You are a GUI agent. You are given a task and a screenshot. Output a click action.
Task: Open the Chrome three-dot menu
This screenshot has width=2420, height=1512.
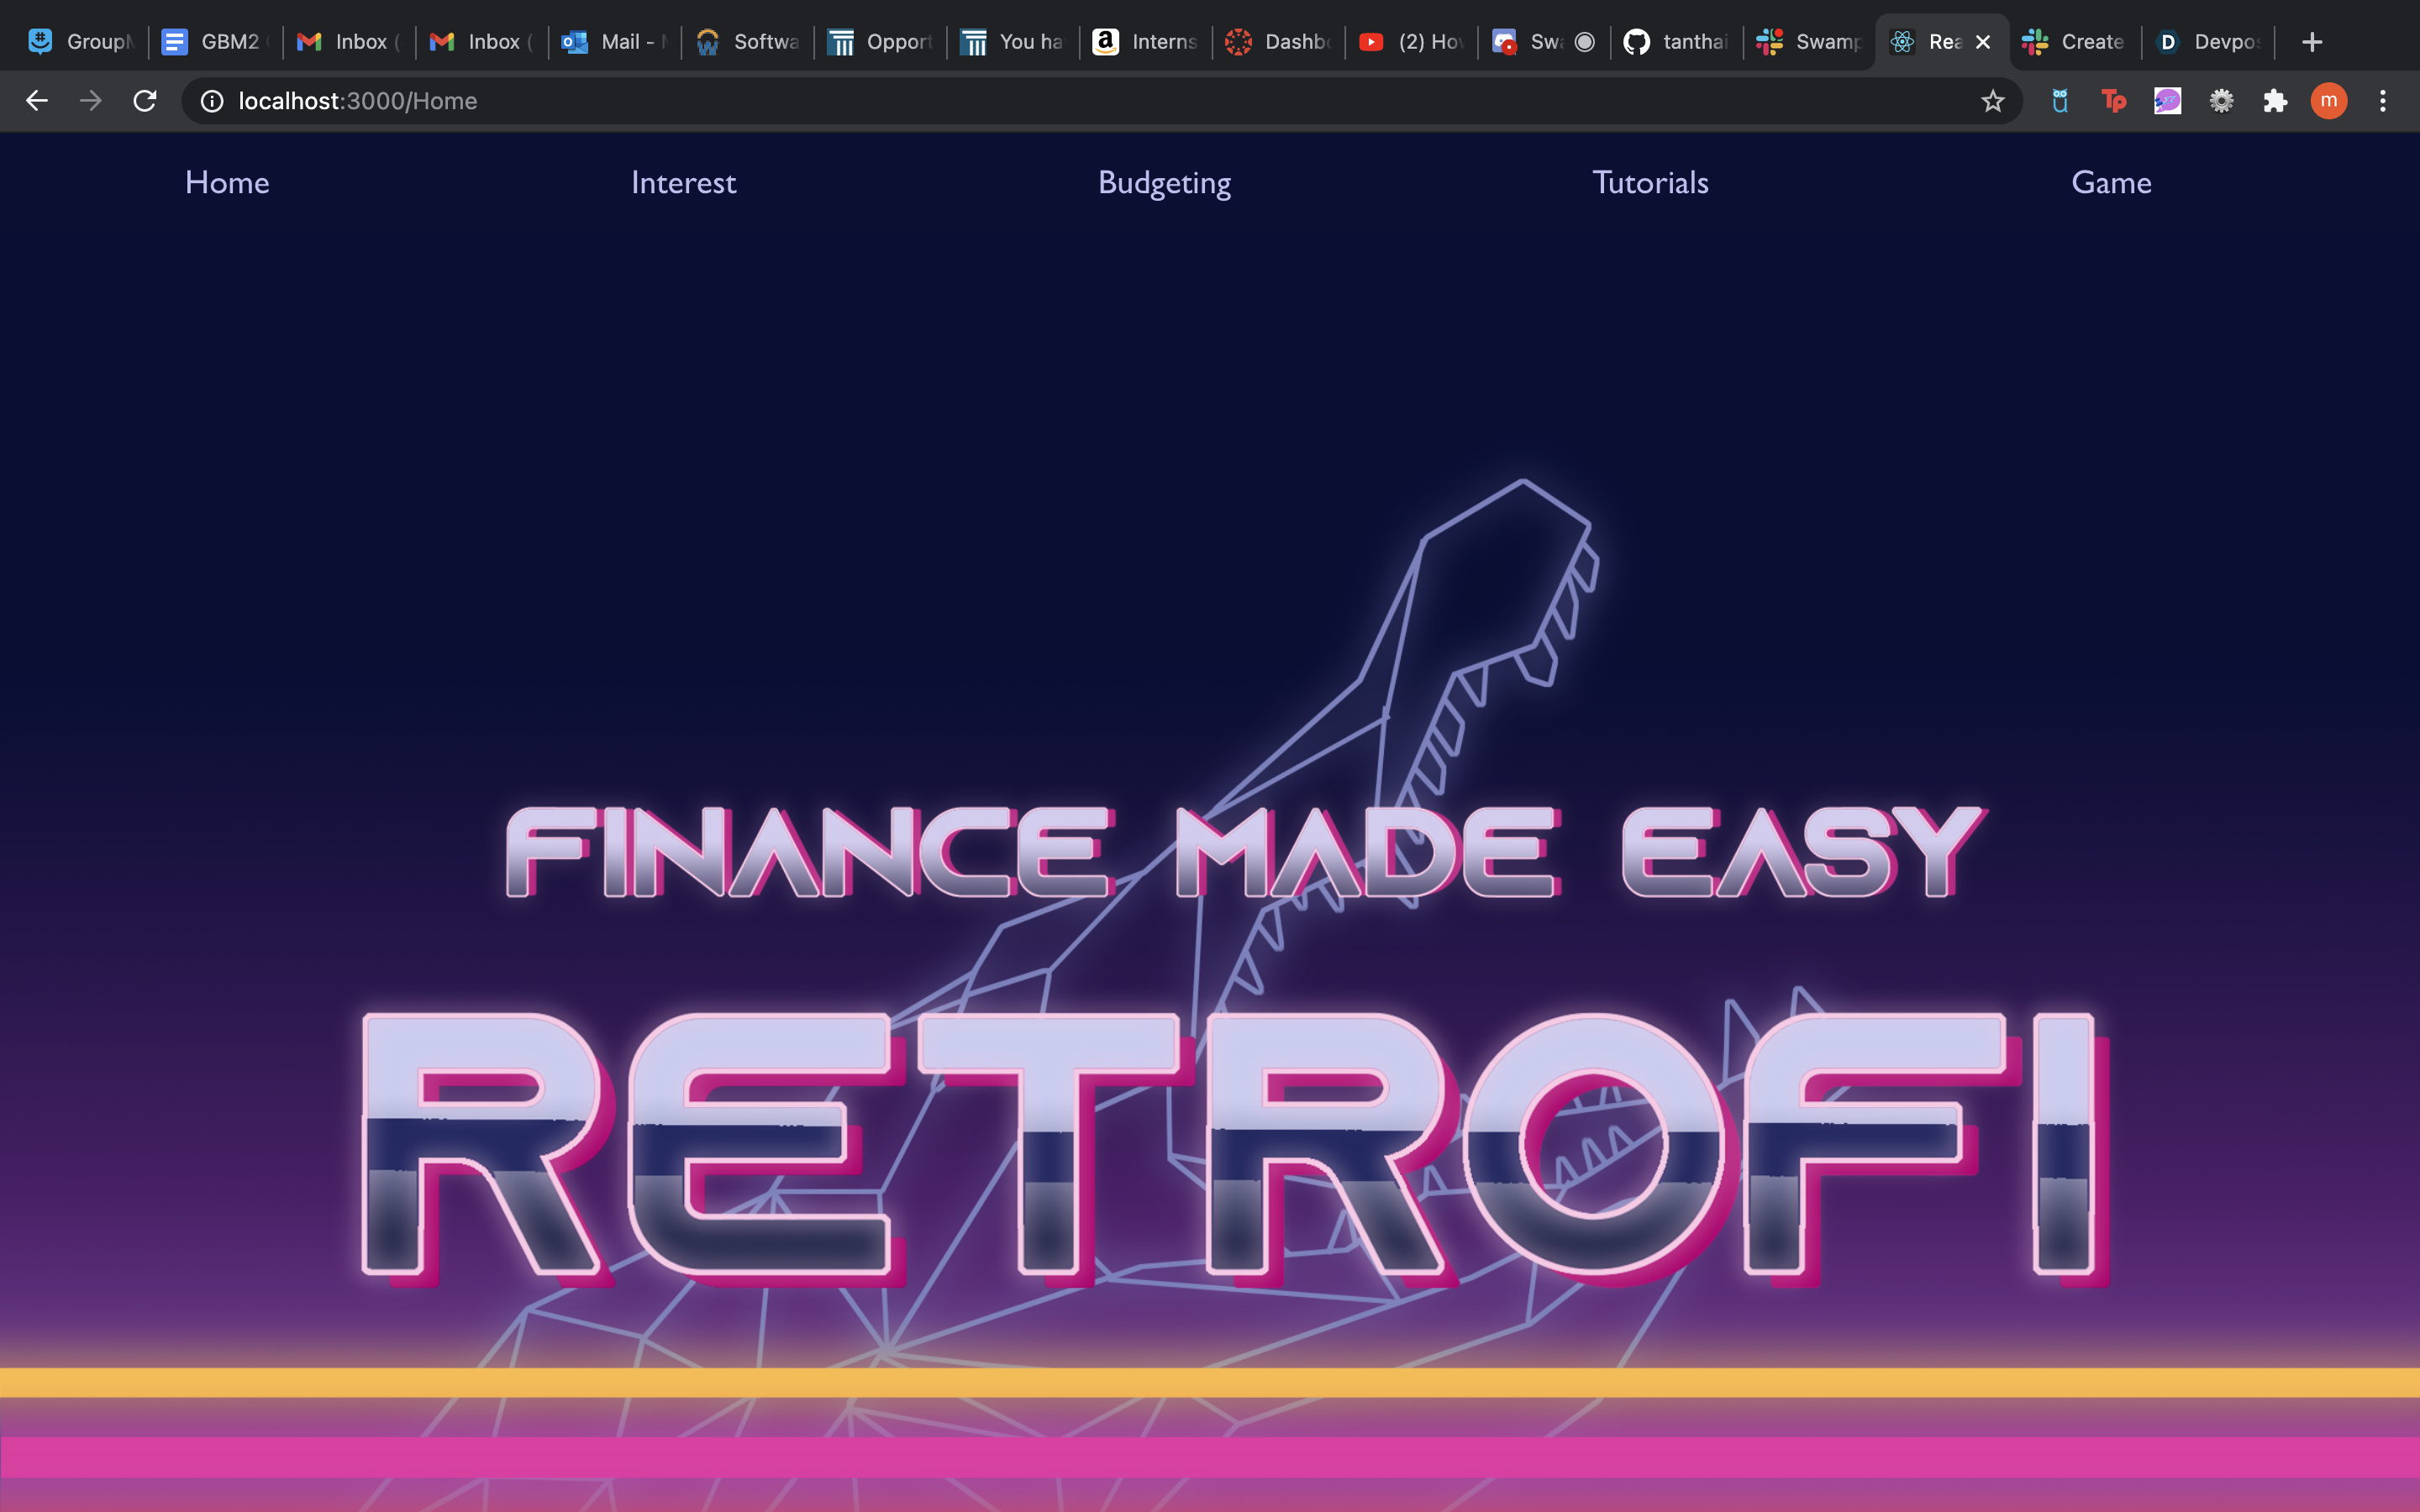(2383, 101)
